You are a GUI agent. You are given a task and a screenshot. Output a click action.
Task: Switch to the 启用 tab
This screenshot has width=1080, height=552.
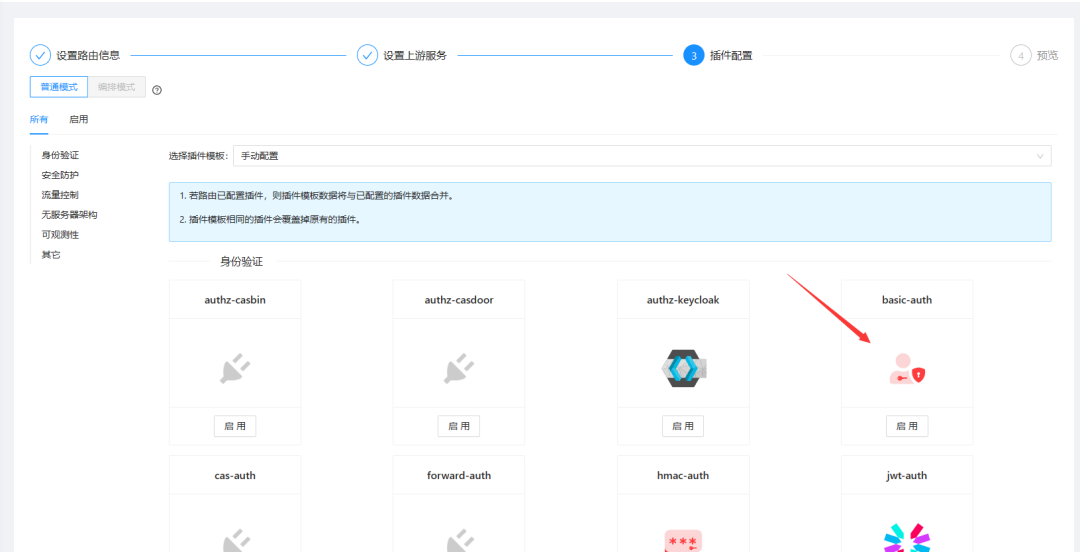(x=79, y=119)
